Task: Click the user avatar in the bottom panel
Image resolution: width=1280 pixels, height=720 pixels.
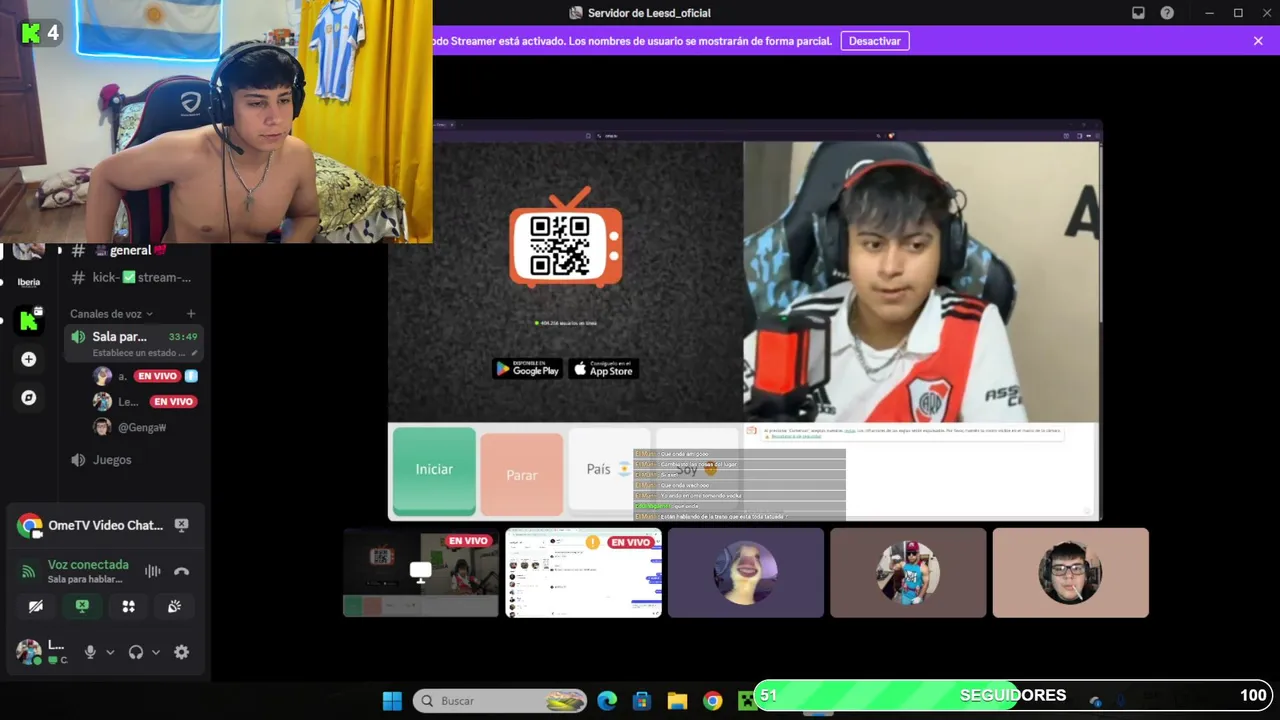Action: [x=28, y=652]
